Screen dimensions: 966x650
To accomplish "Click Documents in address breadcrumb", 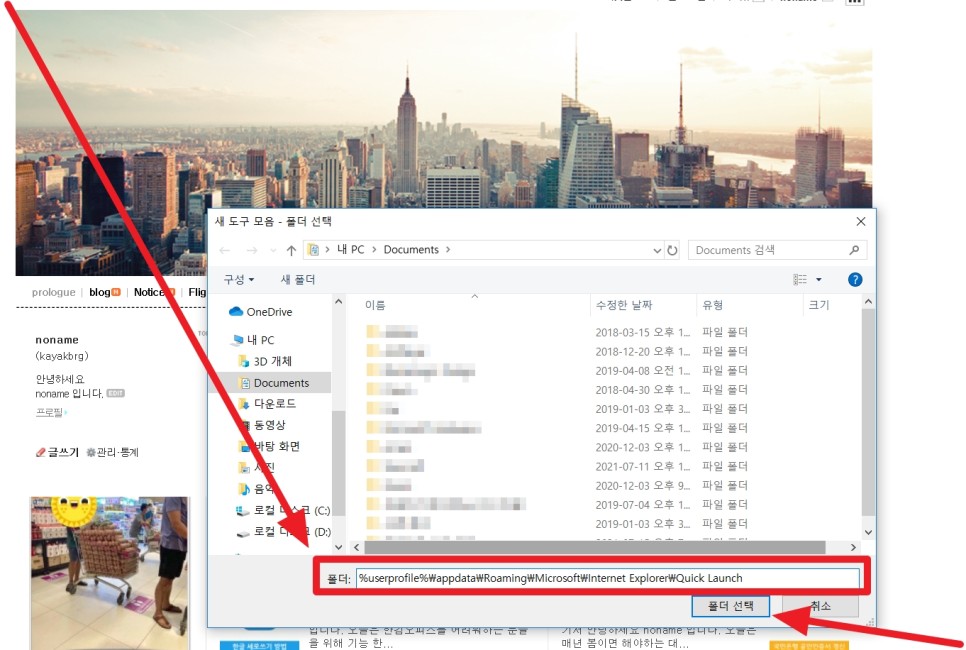I will pyautogui.click(x=411, y=250).
